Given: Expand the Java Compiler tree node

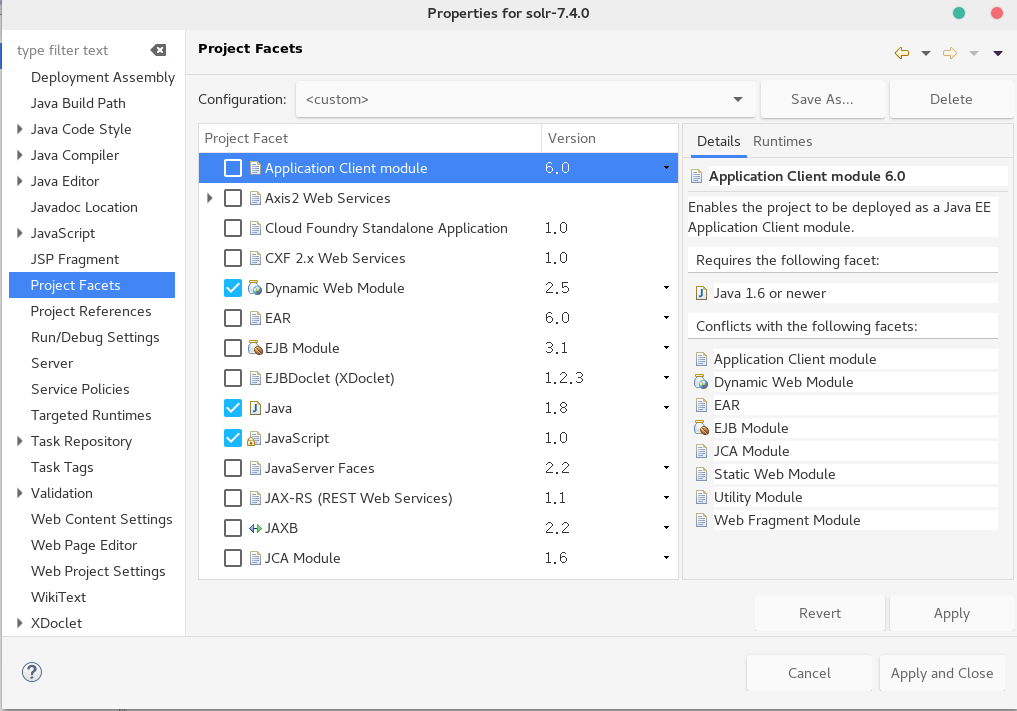Looking at the screenshot, I should (19, 155).
